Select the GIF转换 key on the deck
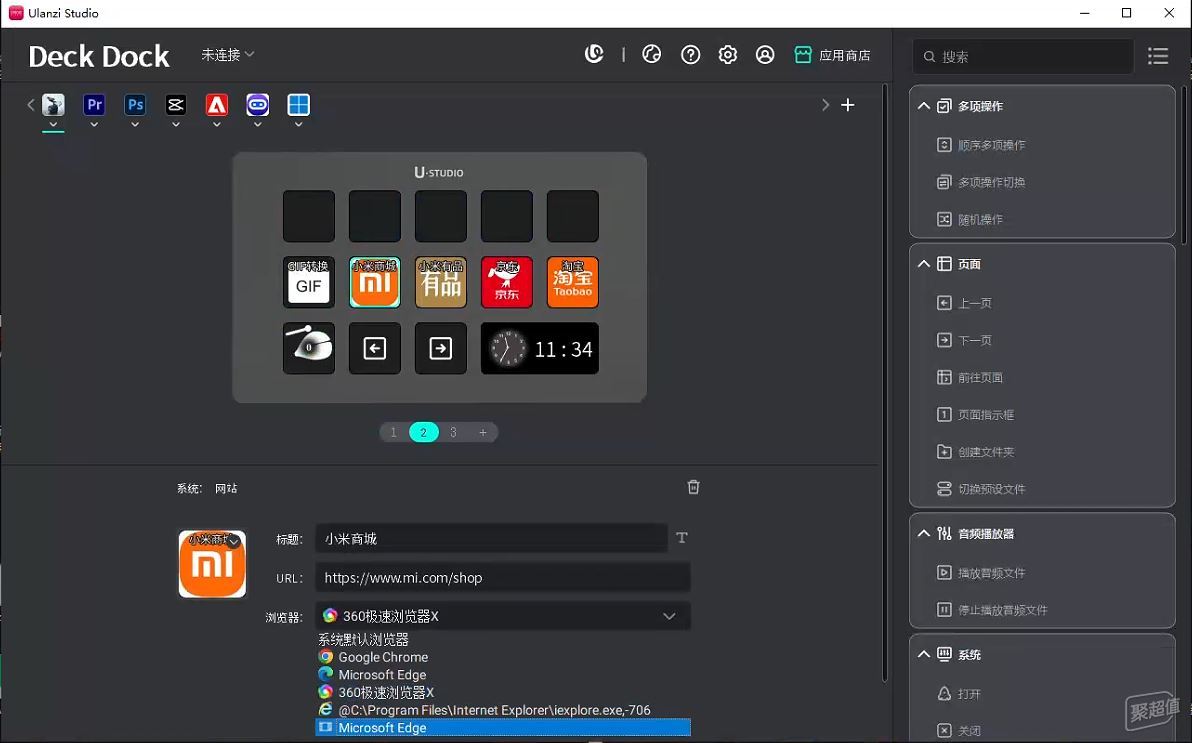Screen dimensions: 1192x743 [309, 282]
